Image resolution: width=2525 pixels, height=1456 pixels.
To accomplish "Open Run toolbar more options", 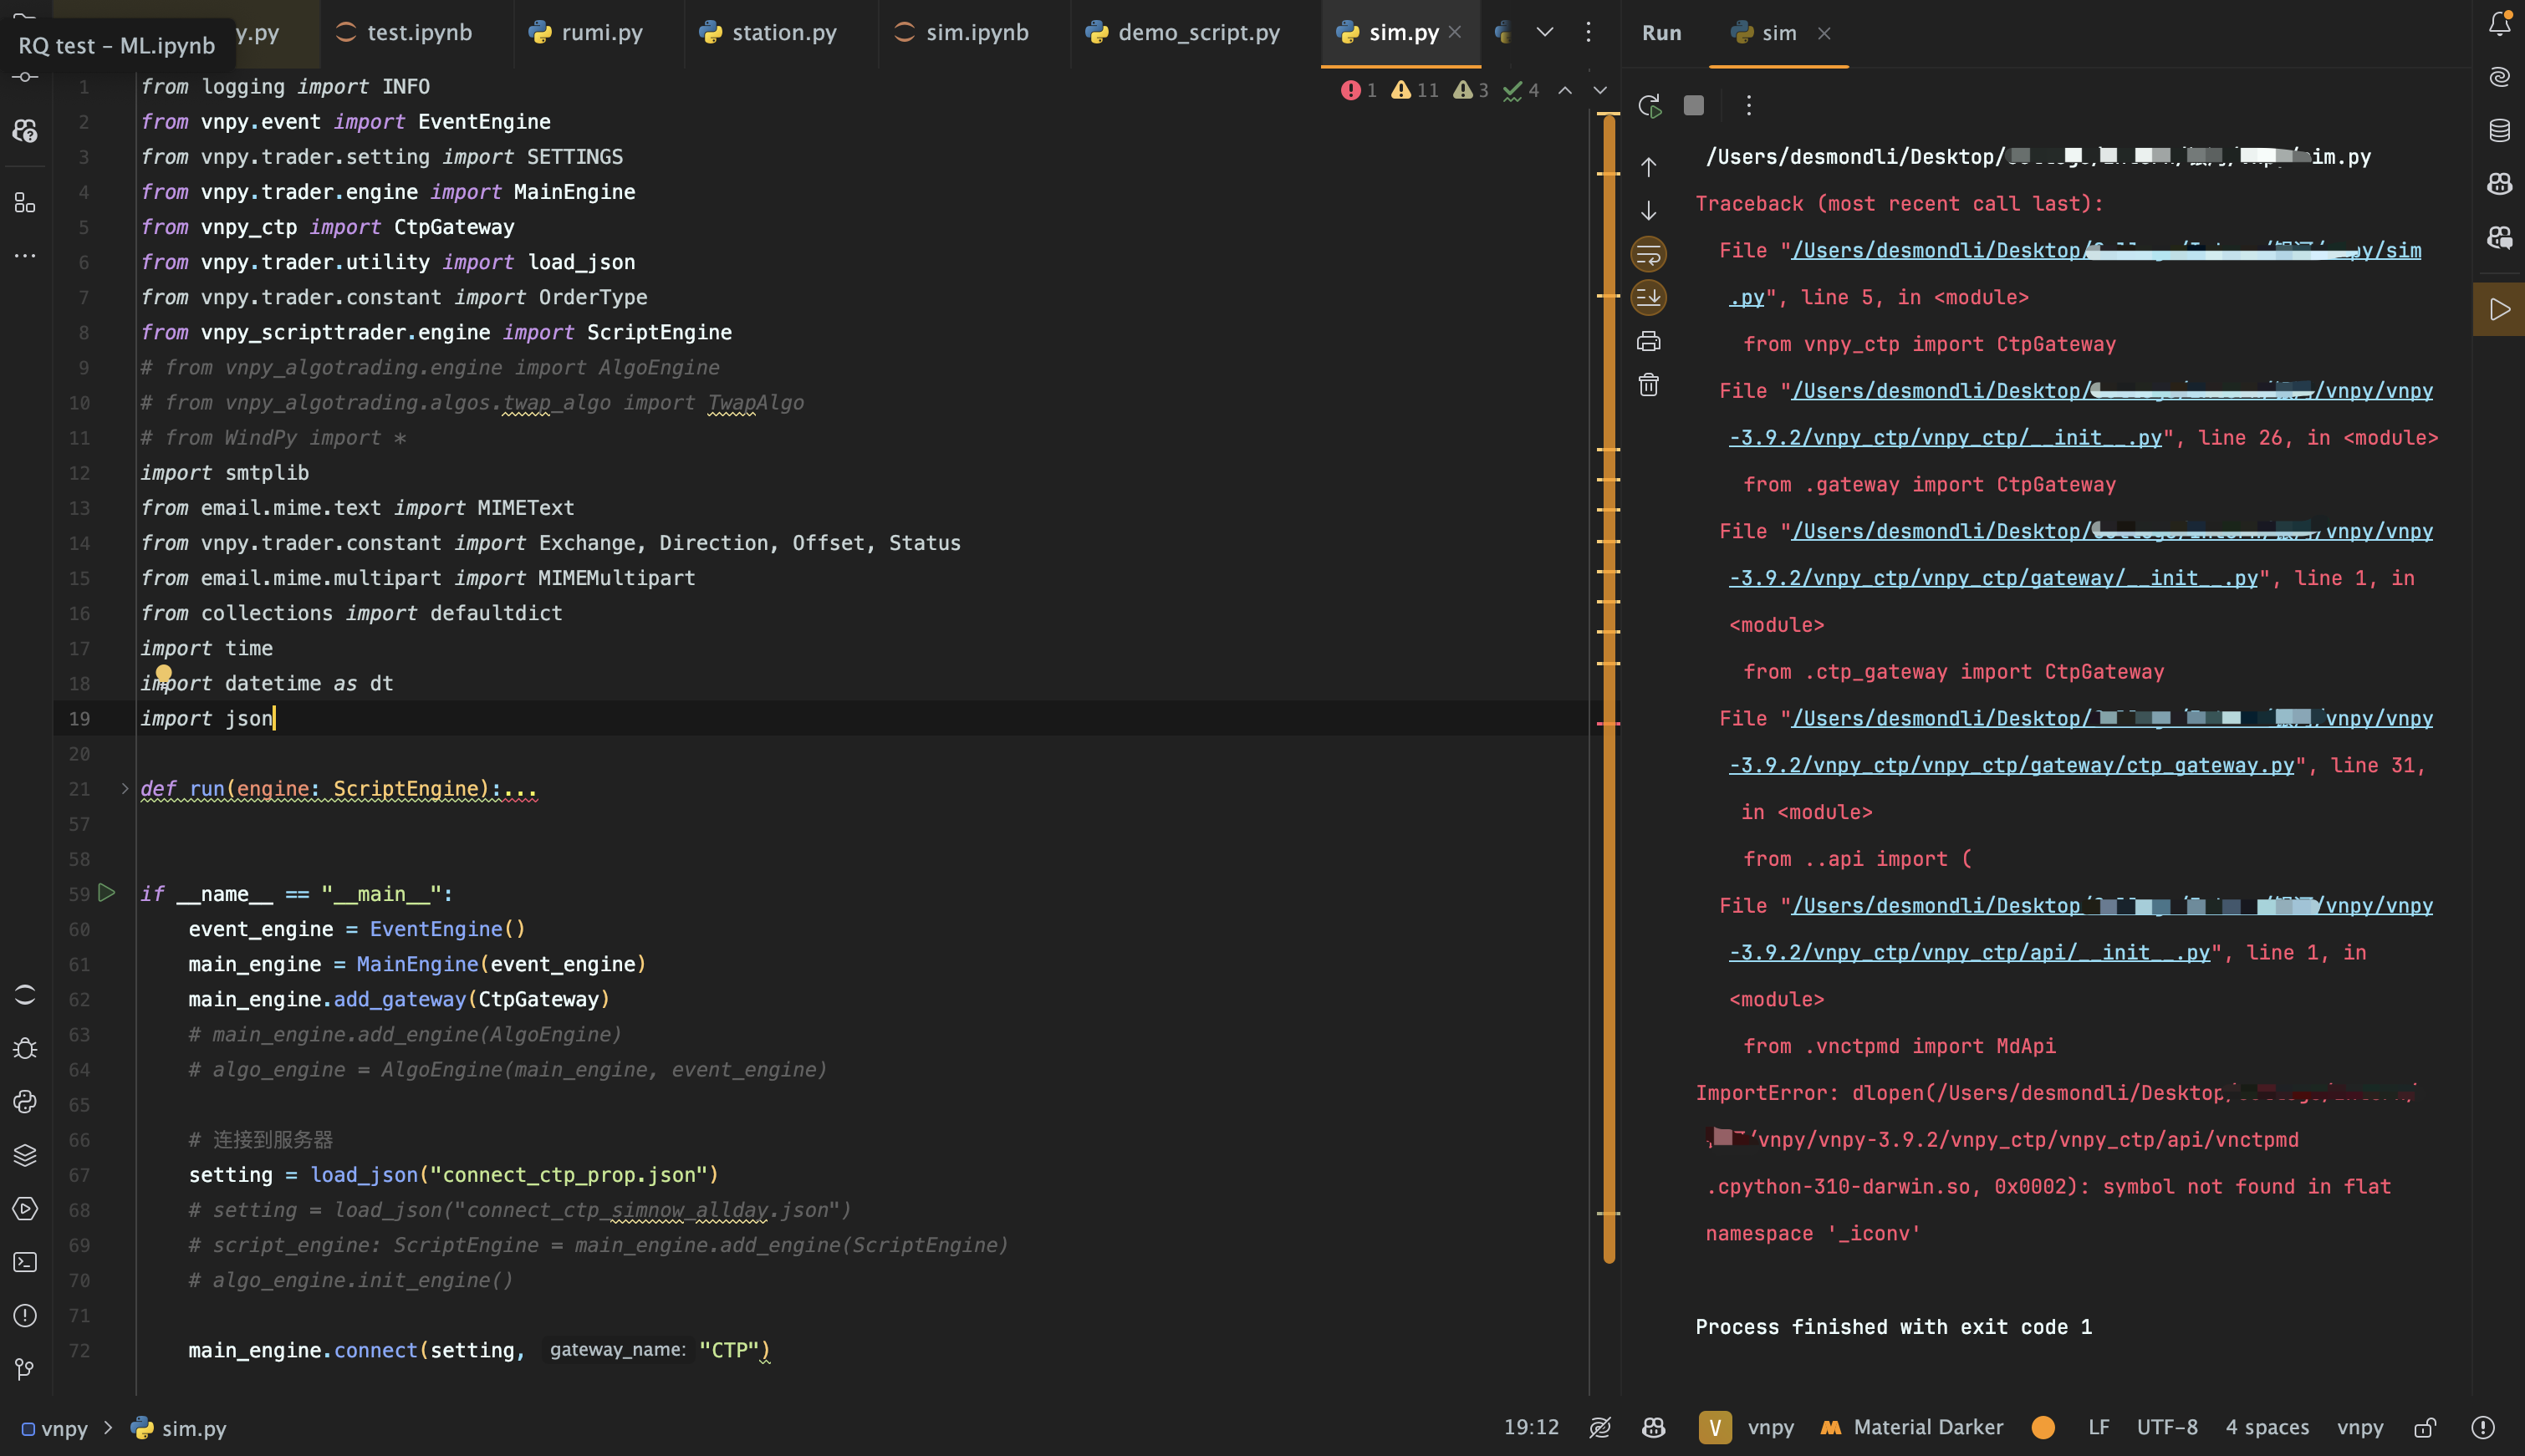I will pos(1748,105).
